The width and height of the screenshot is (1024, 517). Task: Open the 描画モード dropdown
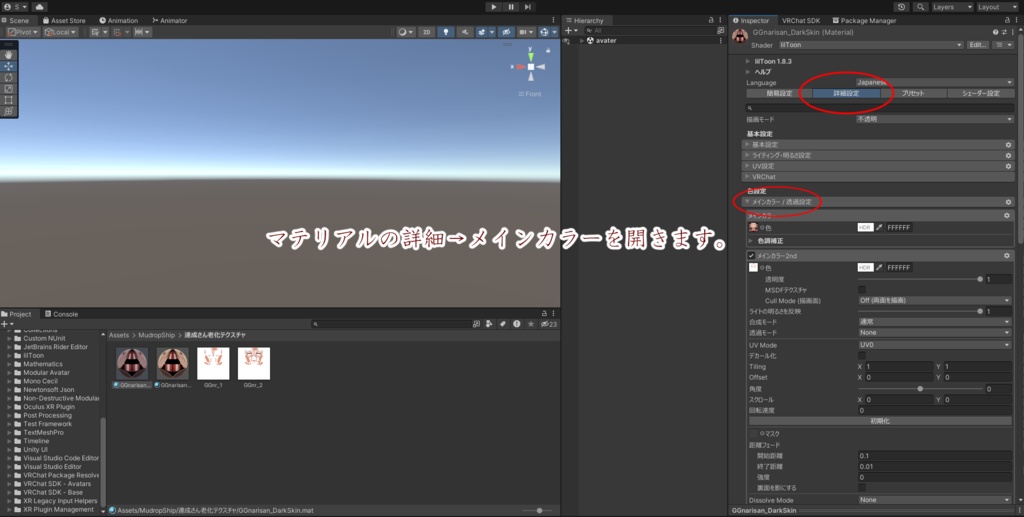point(935,119)
